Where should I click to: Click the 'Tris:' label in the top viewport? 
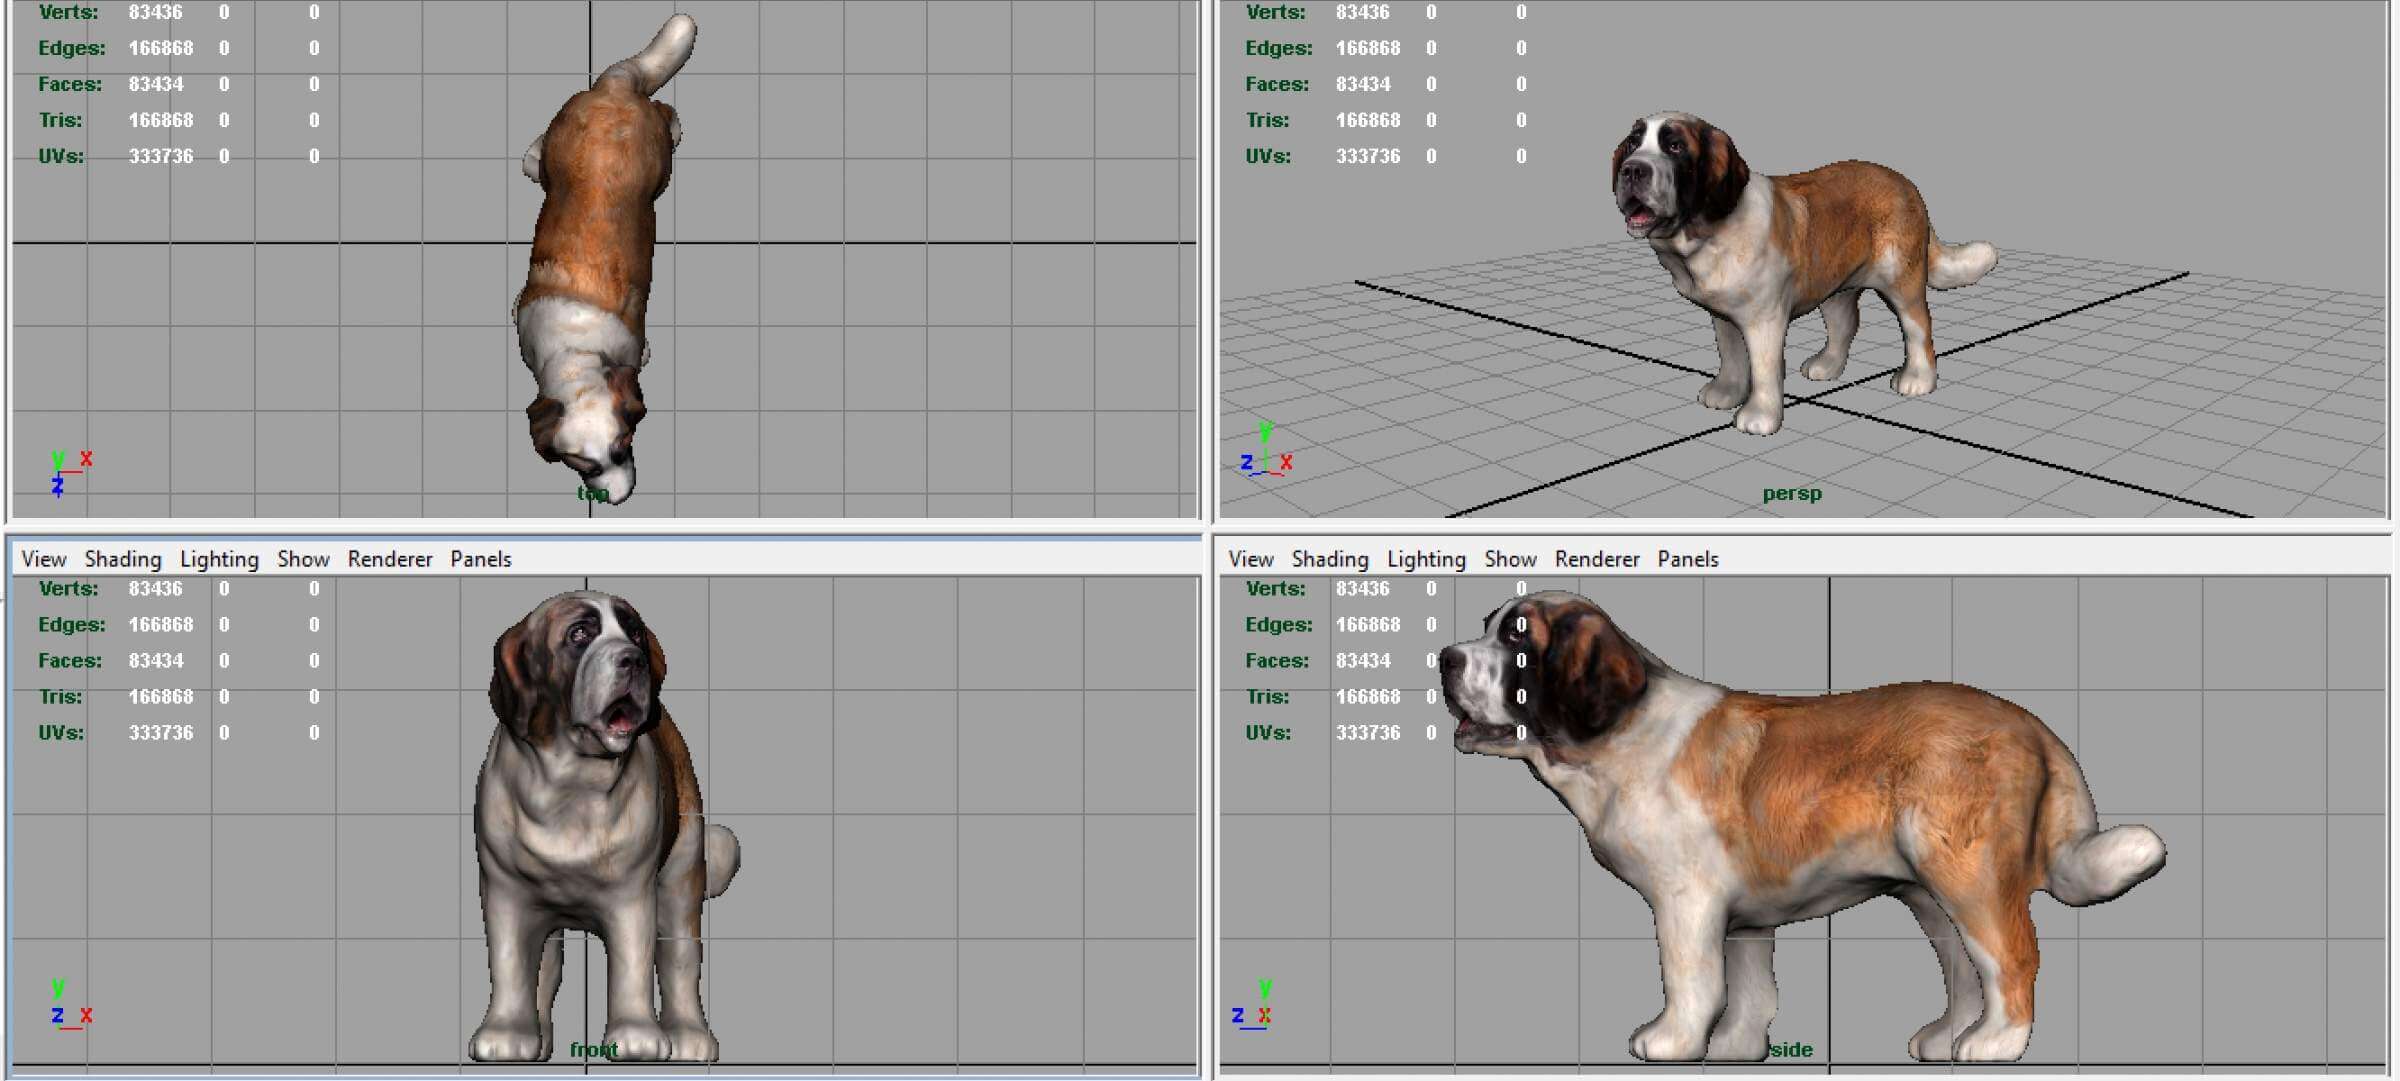tap(60, 120)
